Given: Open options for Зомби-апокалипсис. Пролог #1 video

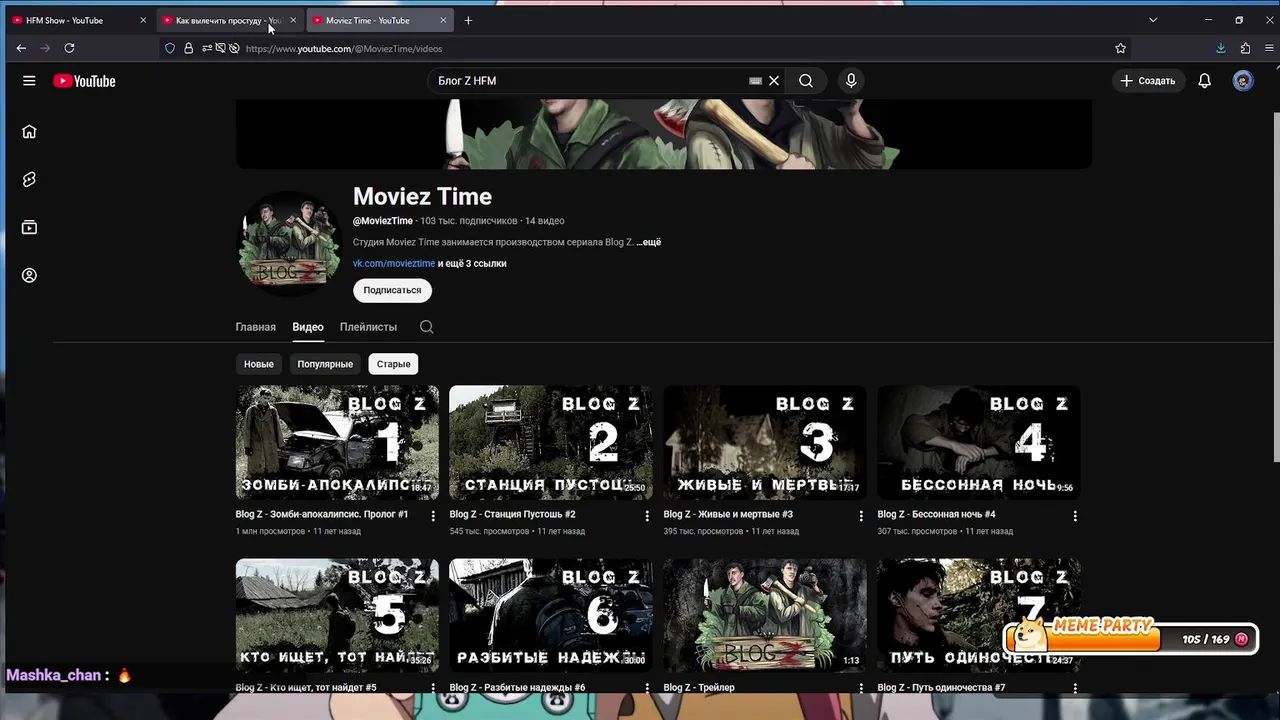Looking at the screenshot, I should [433, 516].
